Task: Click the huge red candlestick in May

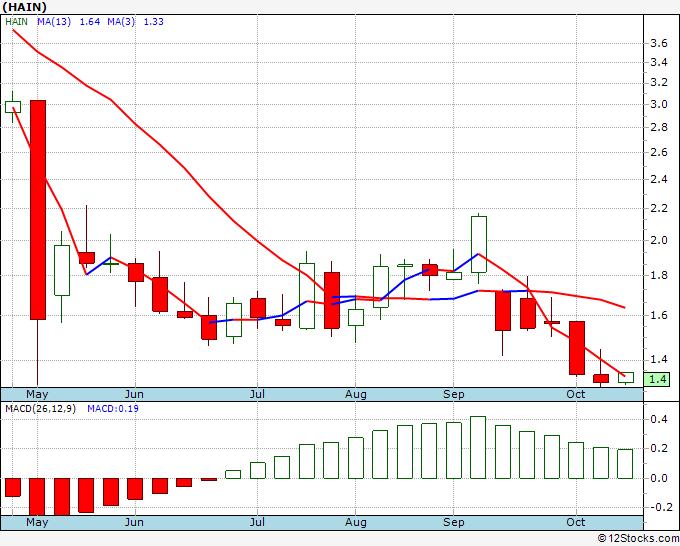Action: [x=38, y=210]
